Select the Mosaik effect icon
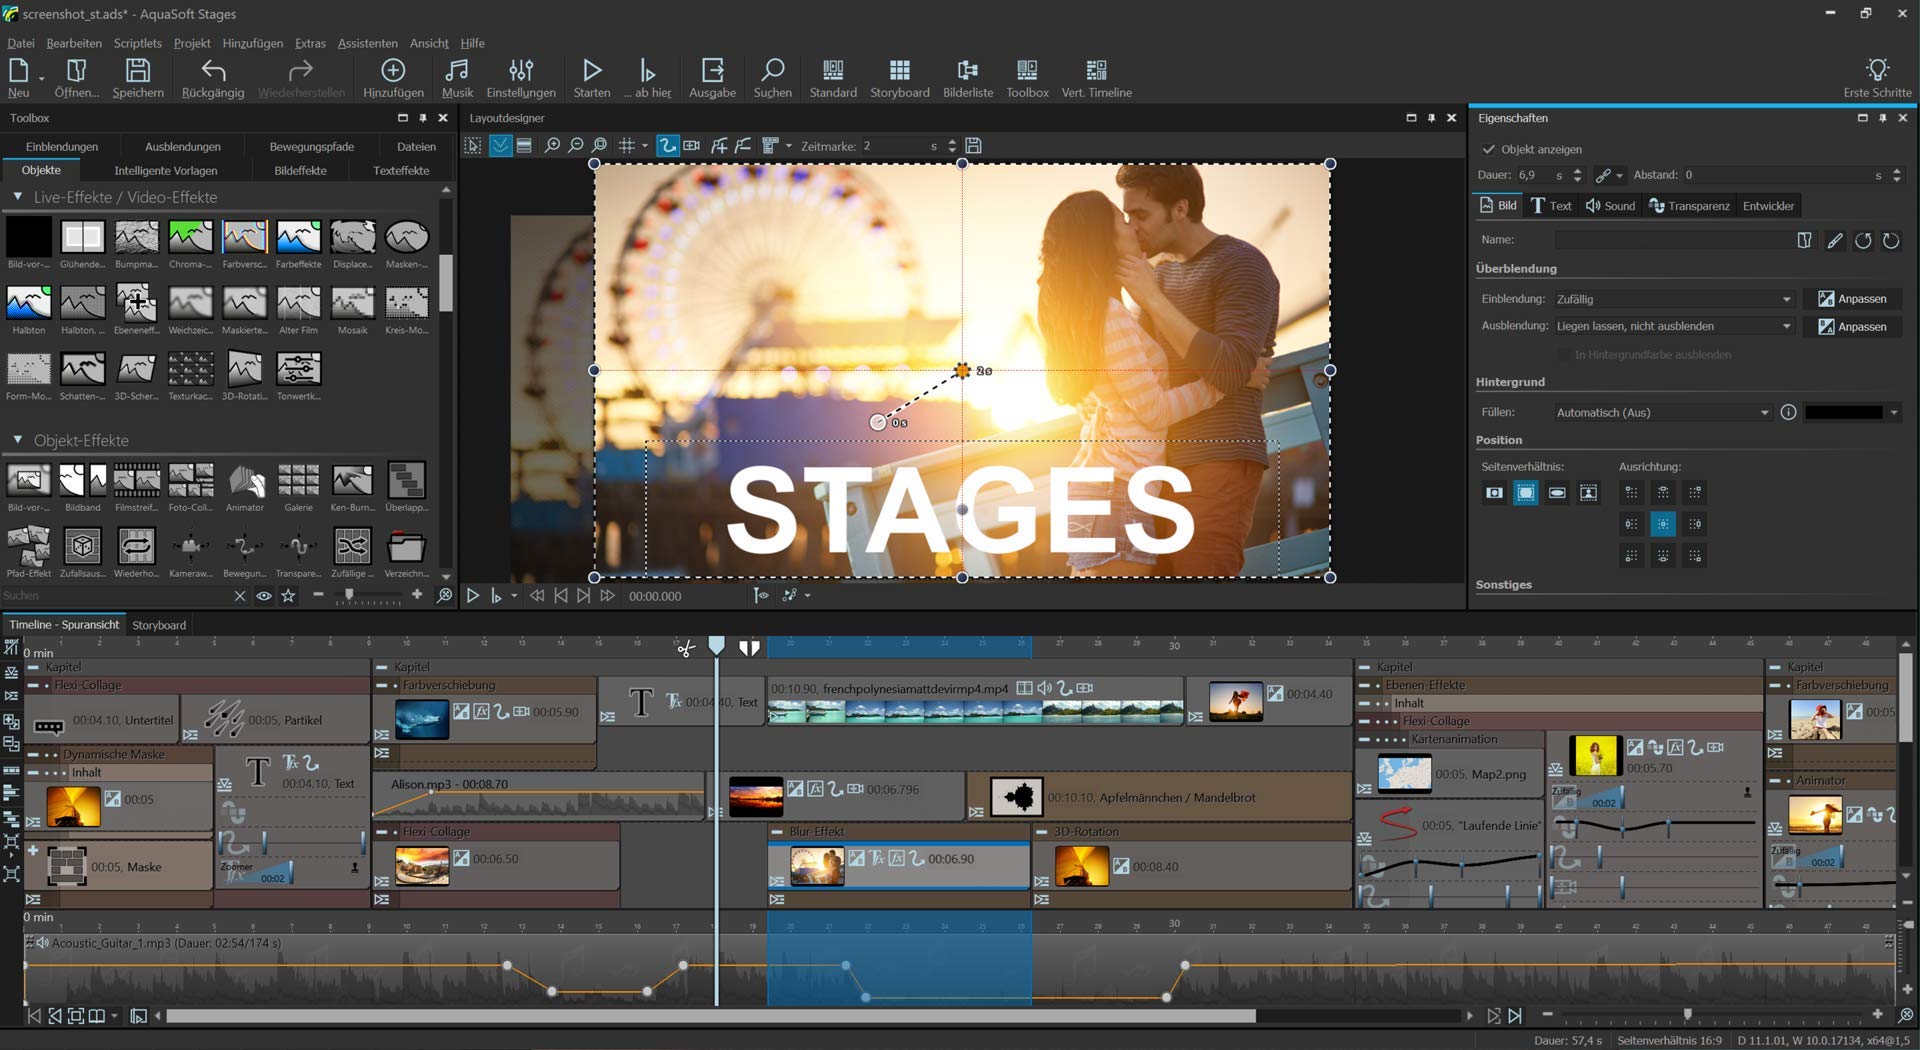 click(352, 304)
